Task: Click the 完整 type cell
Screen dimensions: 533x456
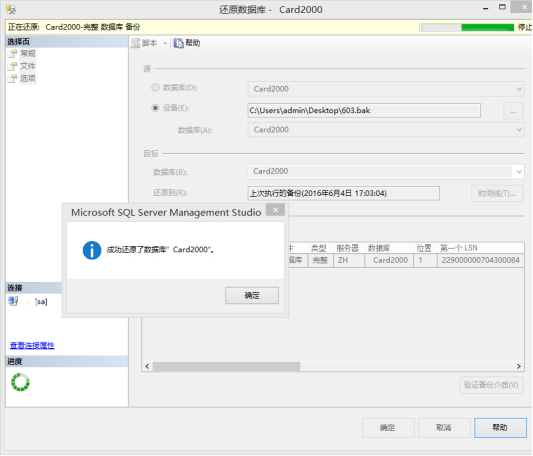Action: pyautogui.click(x=320, y=260)
